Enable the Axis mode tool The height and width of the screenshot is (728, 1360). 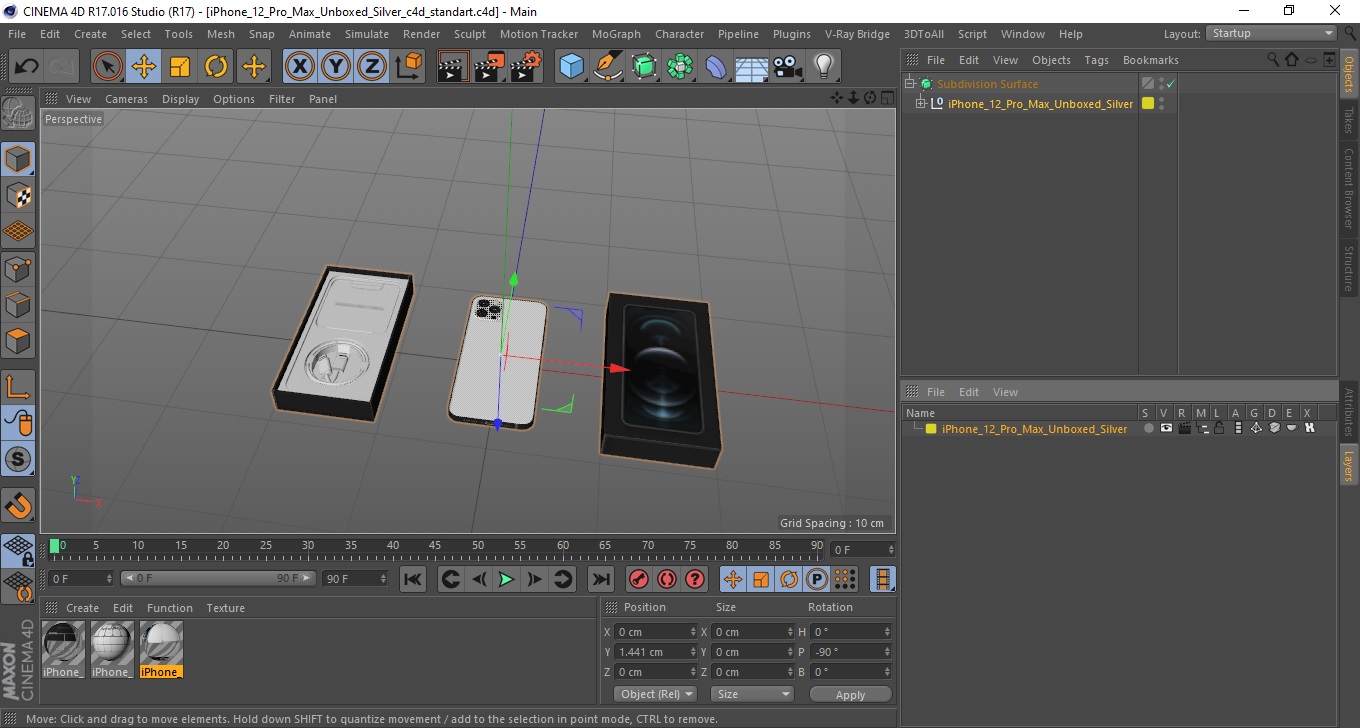[18, 386]
